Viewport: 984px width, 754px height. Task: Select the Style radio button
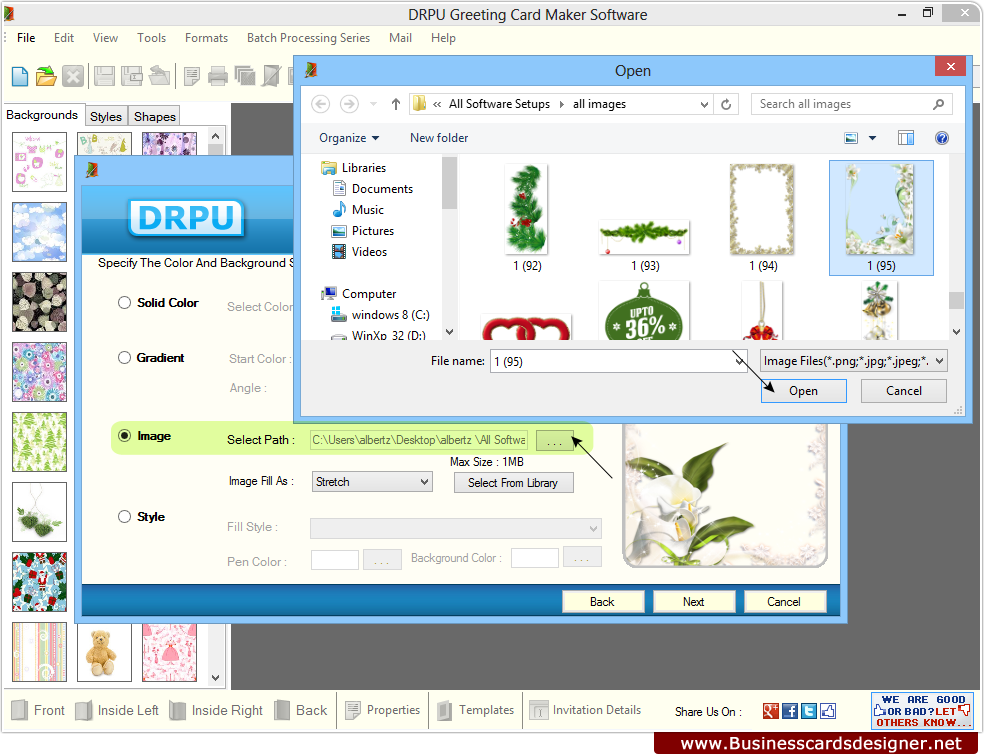(x=124, y=517)
